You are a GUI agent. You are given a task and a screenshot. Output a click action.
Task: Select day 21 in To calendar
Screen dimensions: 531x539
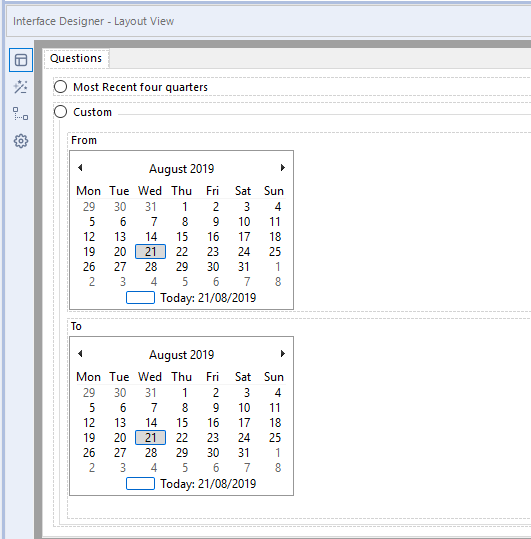point(151,438)
